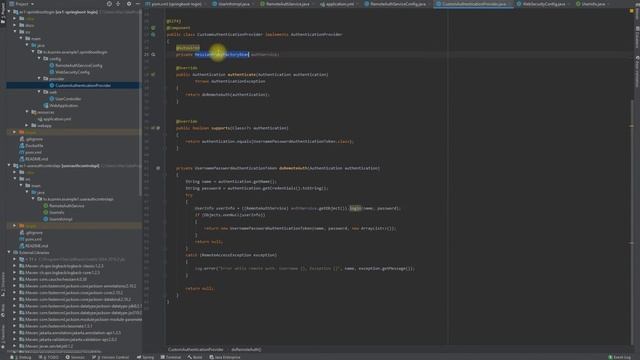
Task: Select Dockerfile in project tree
Action: (34, 145)
